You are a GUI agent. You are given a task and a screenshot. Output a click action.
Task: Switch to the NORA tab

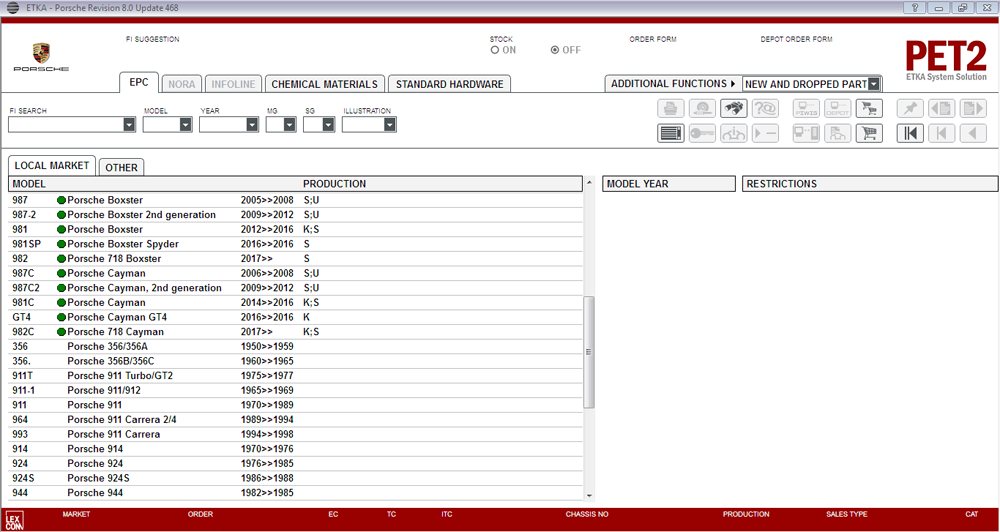182,84
